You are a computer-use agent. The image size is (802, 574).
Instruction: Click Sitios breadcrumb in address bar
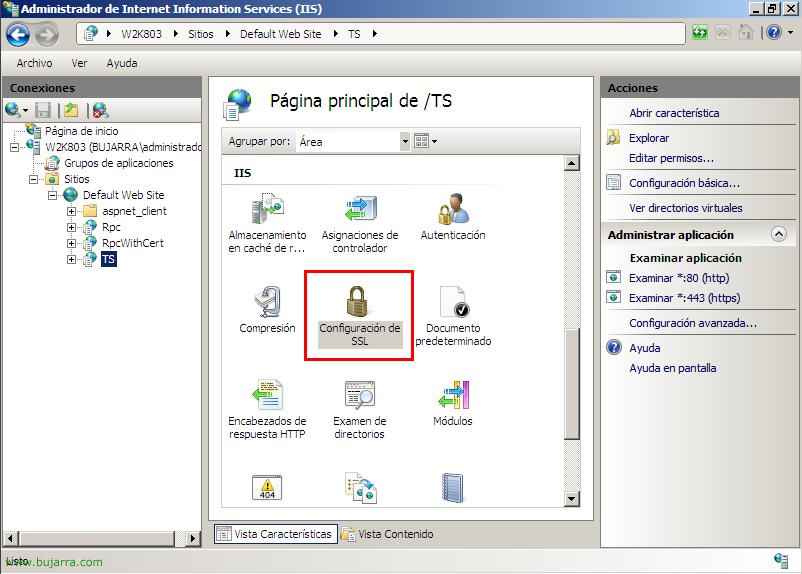[200, 34]
